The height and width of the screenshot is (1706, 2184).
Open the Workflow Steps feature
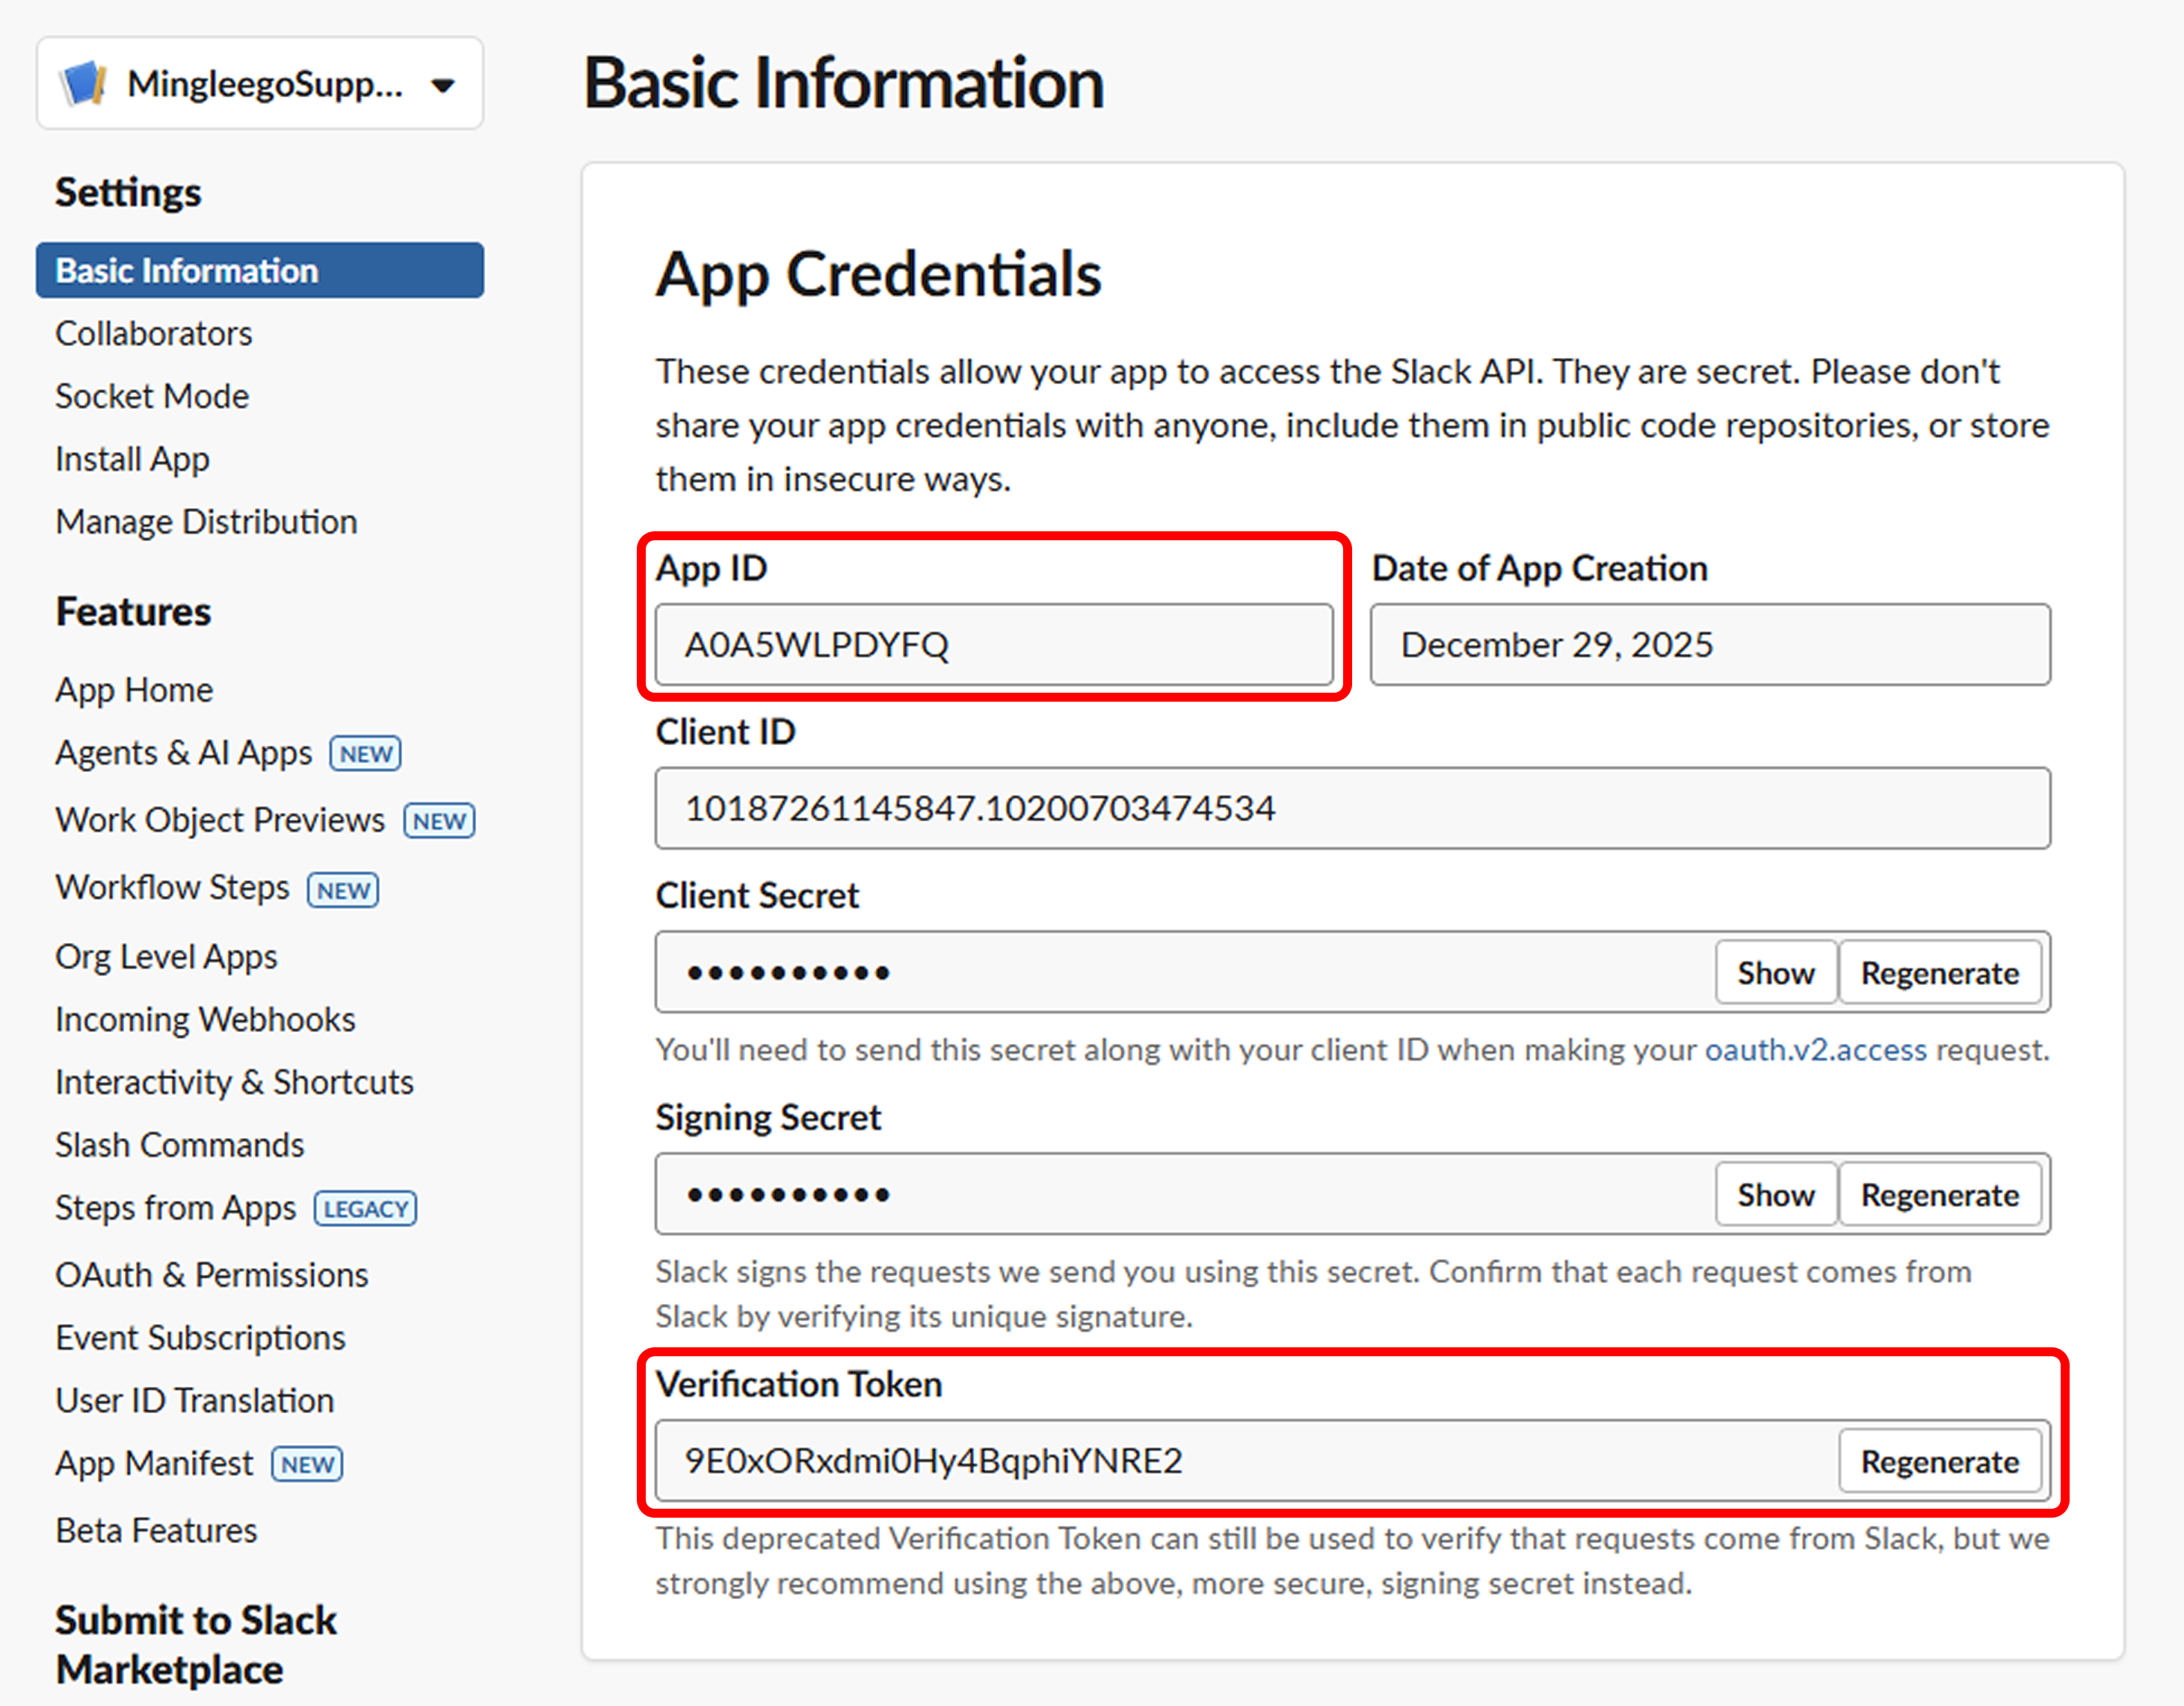click(x=172, y=887)
